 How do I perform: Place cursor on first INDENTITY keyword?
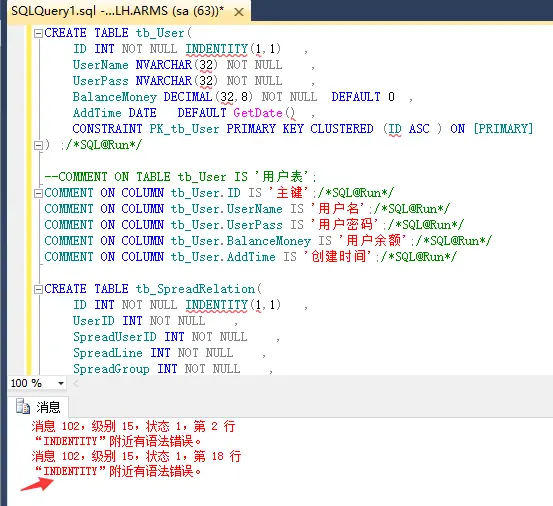[x=217, y=49]
